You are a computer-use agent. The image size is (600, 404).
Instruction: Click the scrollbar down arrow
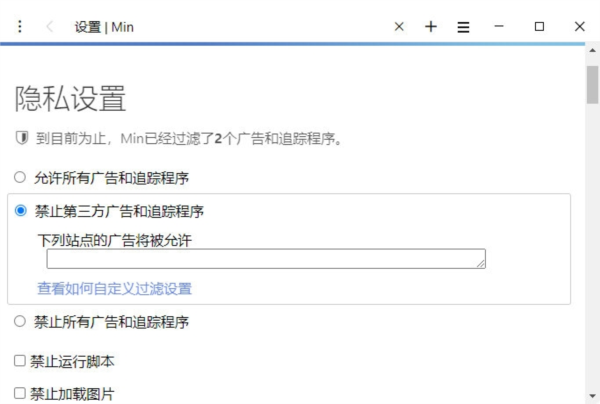pos(593,396)
